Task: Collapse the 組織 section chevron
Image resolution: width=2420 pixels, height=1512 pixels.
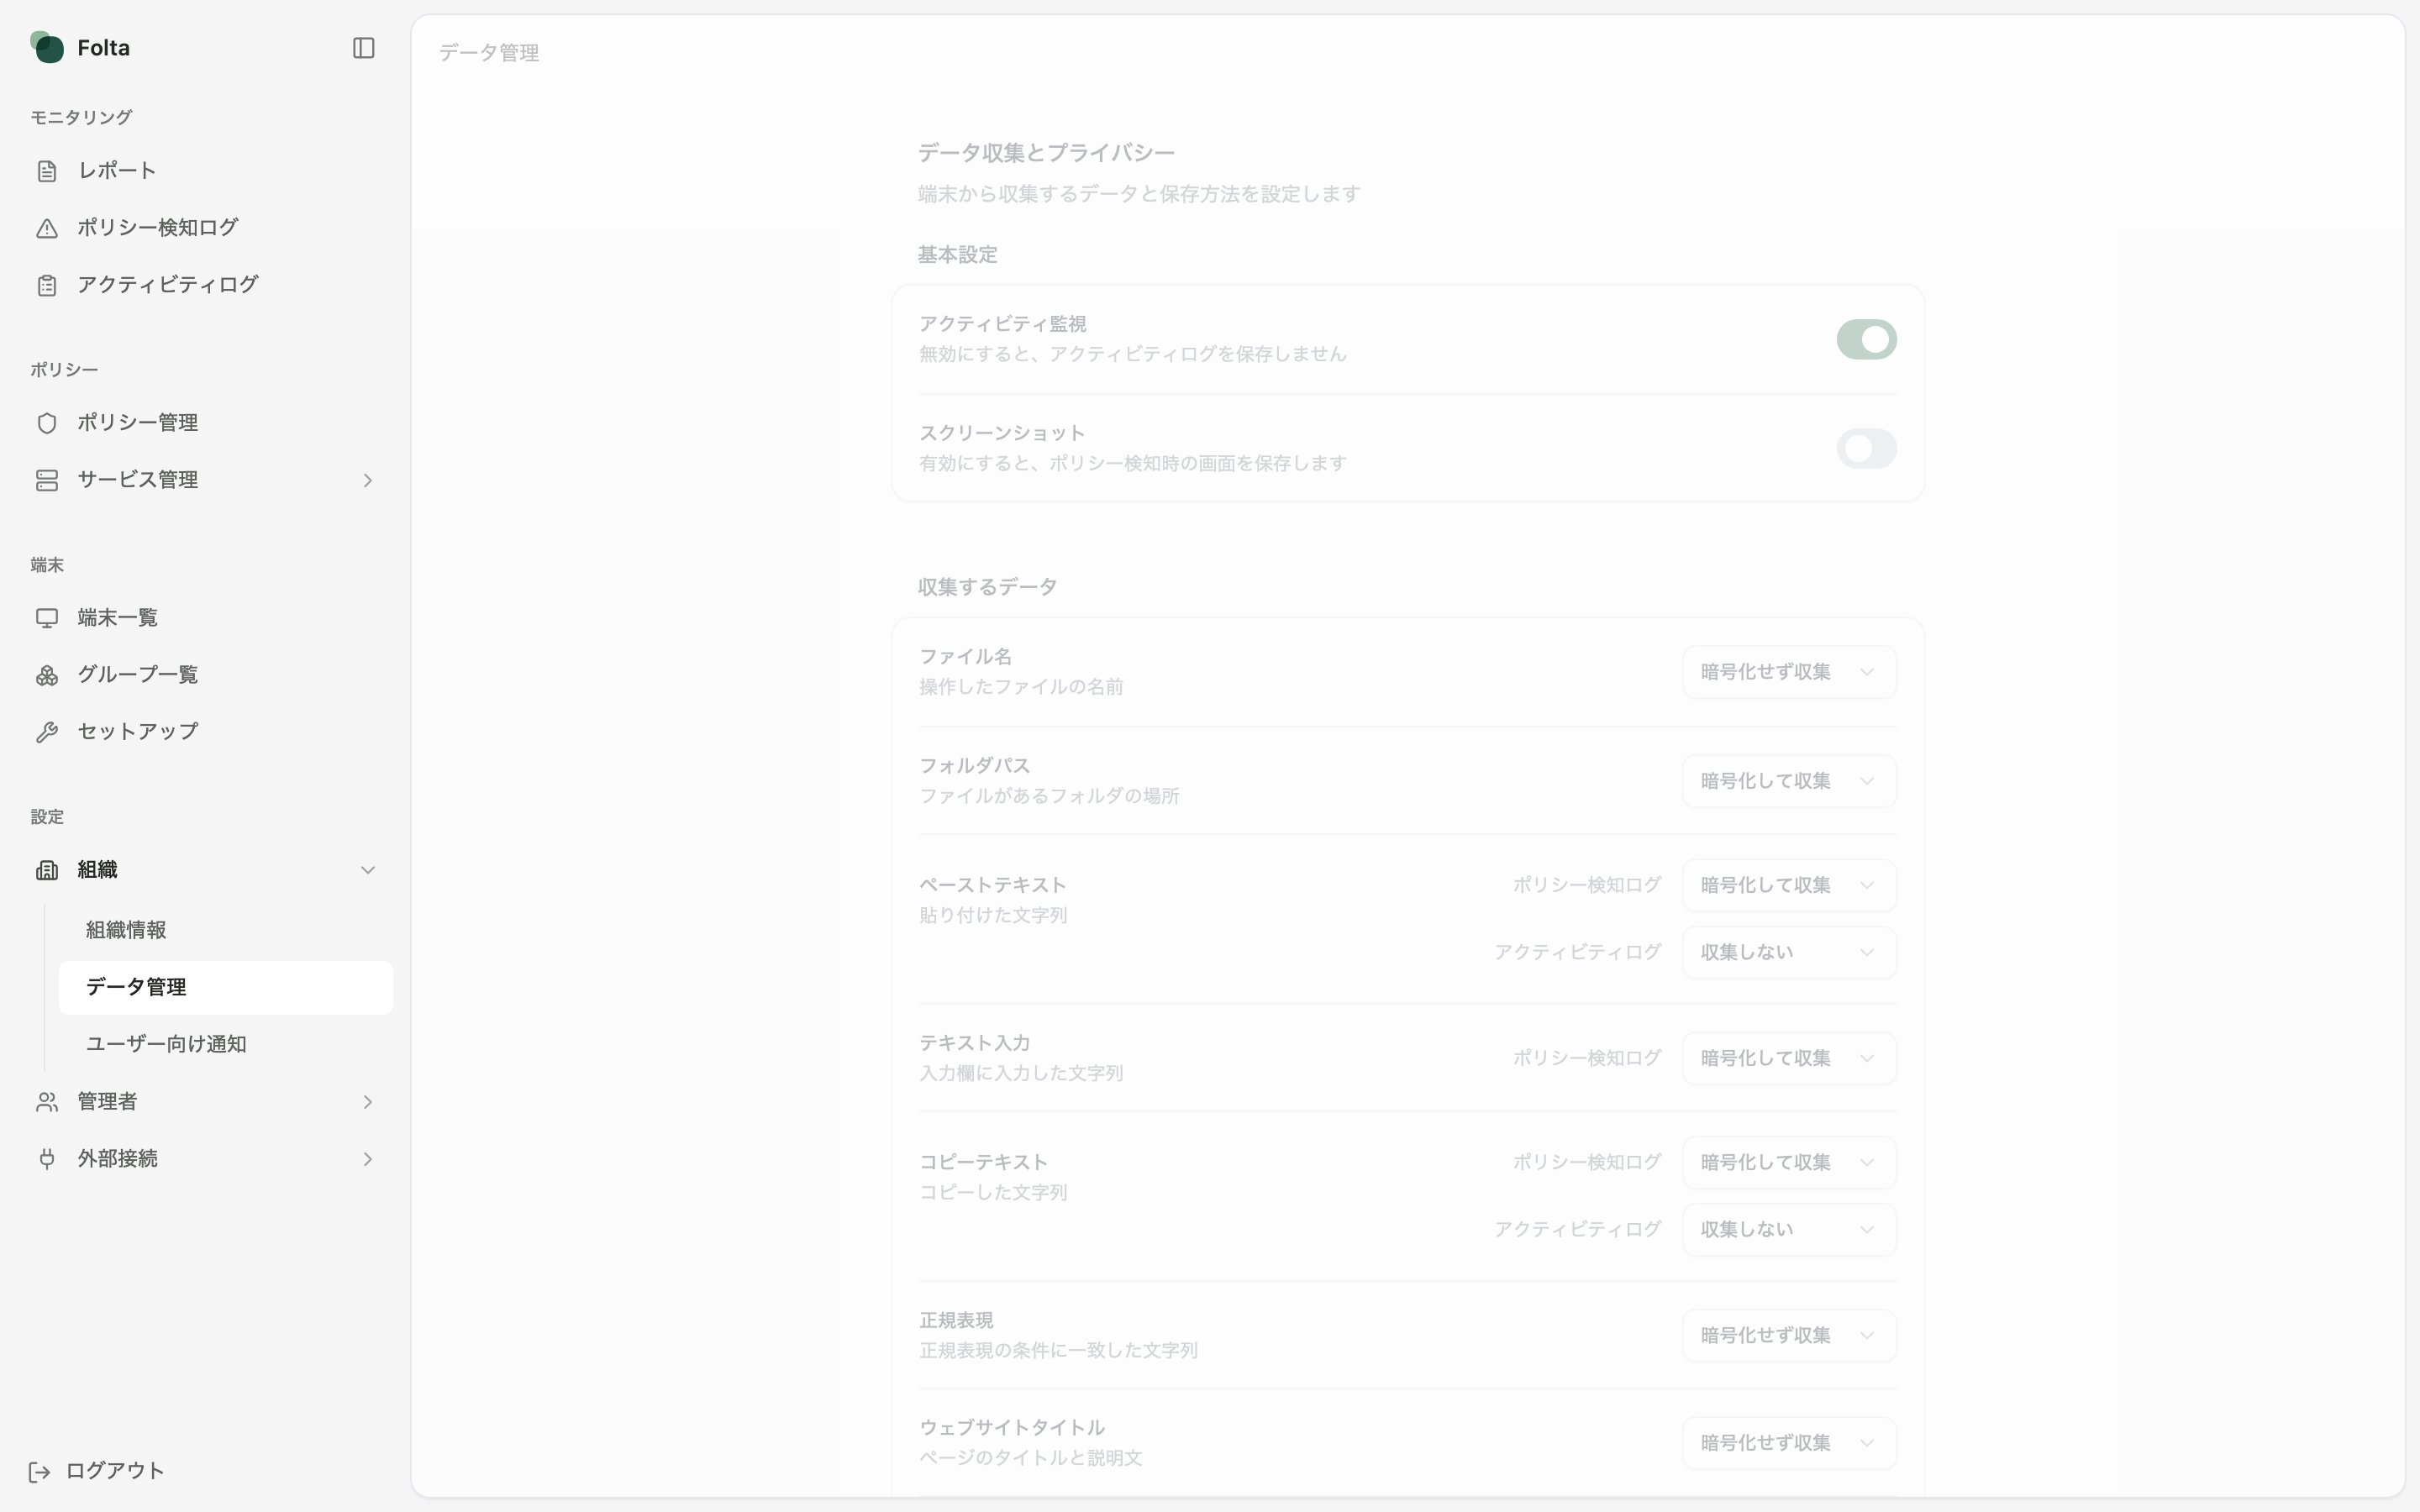Action: (367, 870)
